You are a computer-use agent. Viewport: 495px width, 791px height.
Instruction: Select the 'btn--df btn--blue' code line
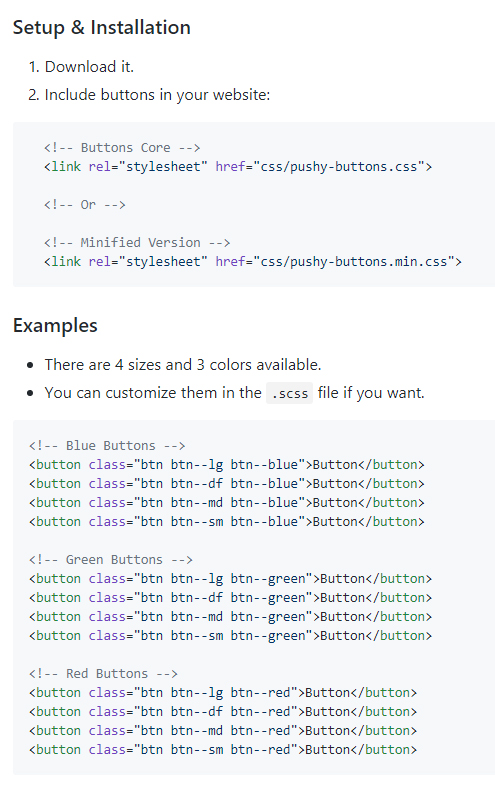pyautogui.click(x=227, y=484)
